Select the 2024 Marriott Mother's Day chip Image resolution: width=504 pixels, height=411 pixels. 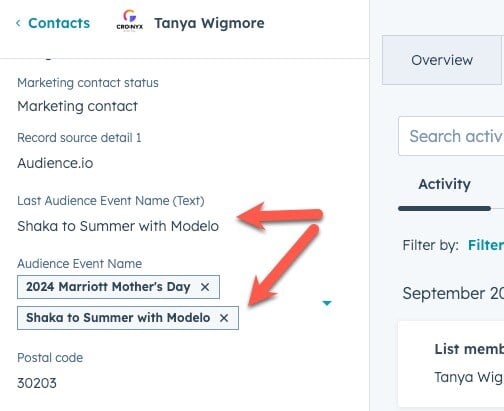pyautogui.click(x=108, y=287)
